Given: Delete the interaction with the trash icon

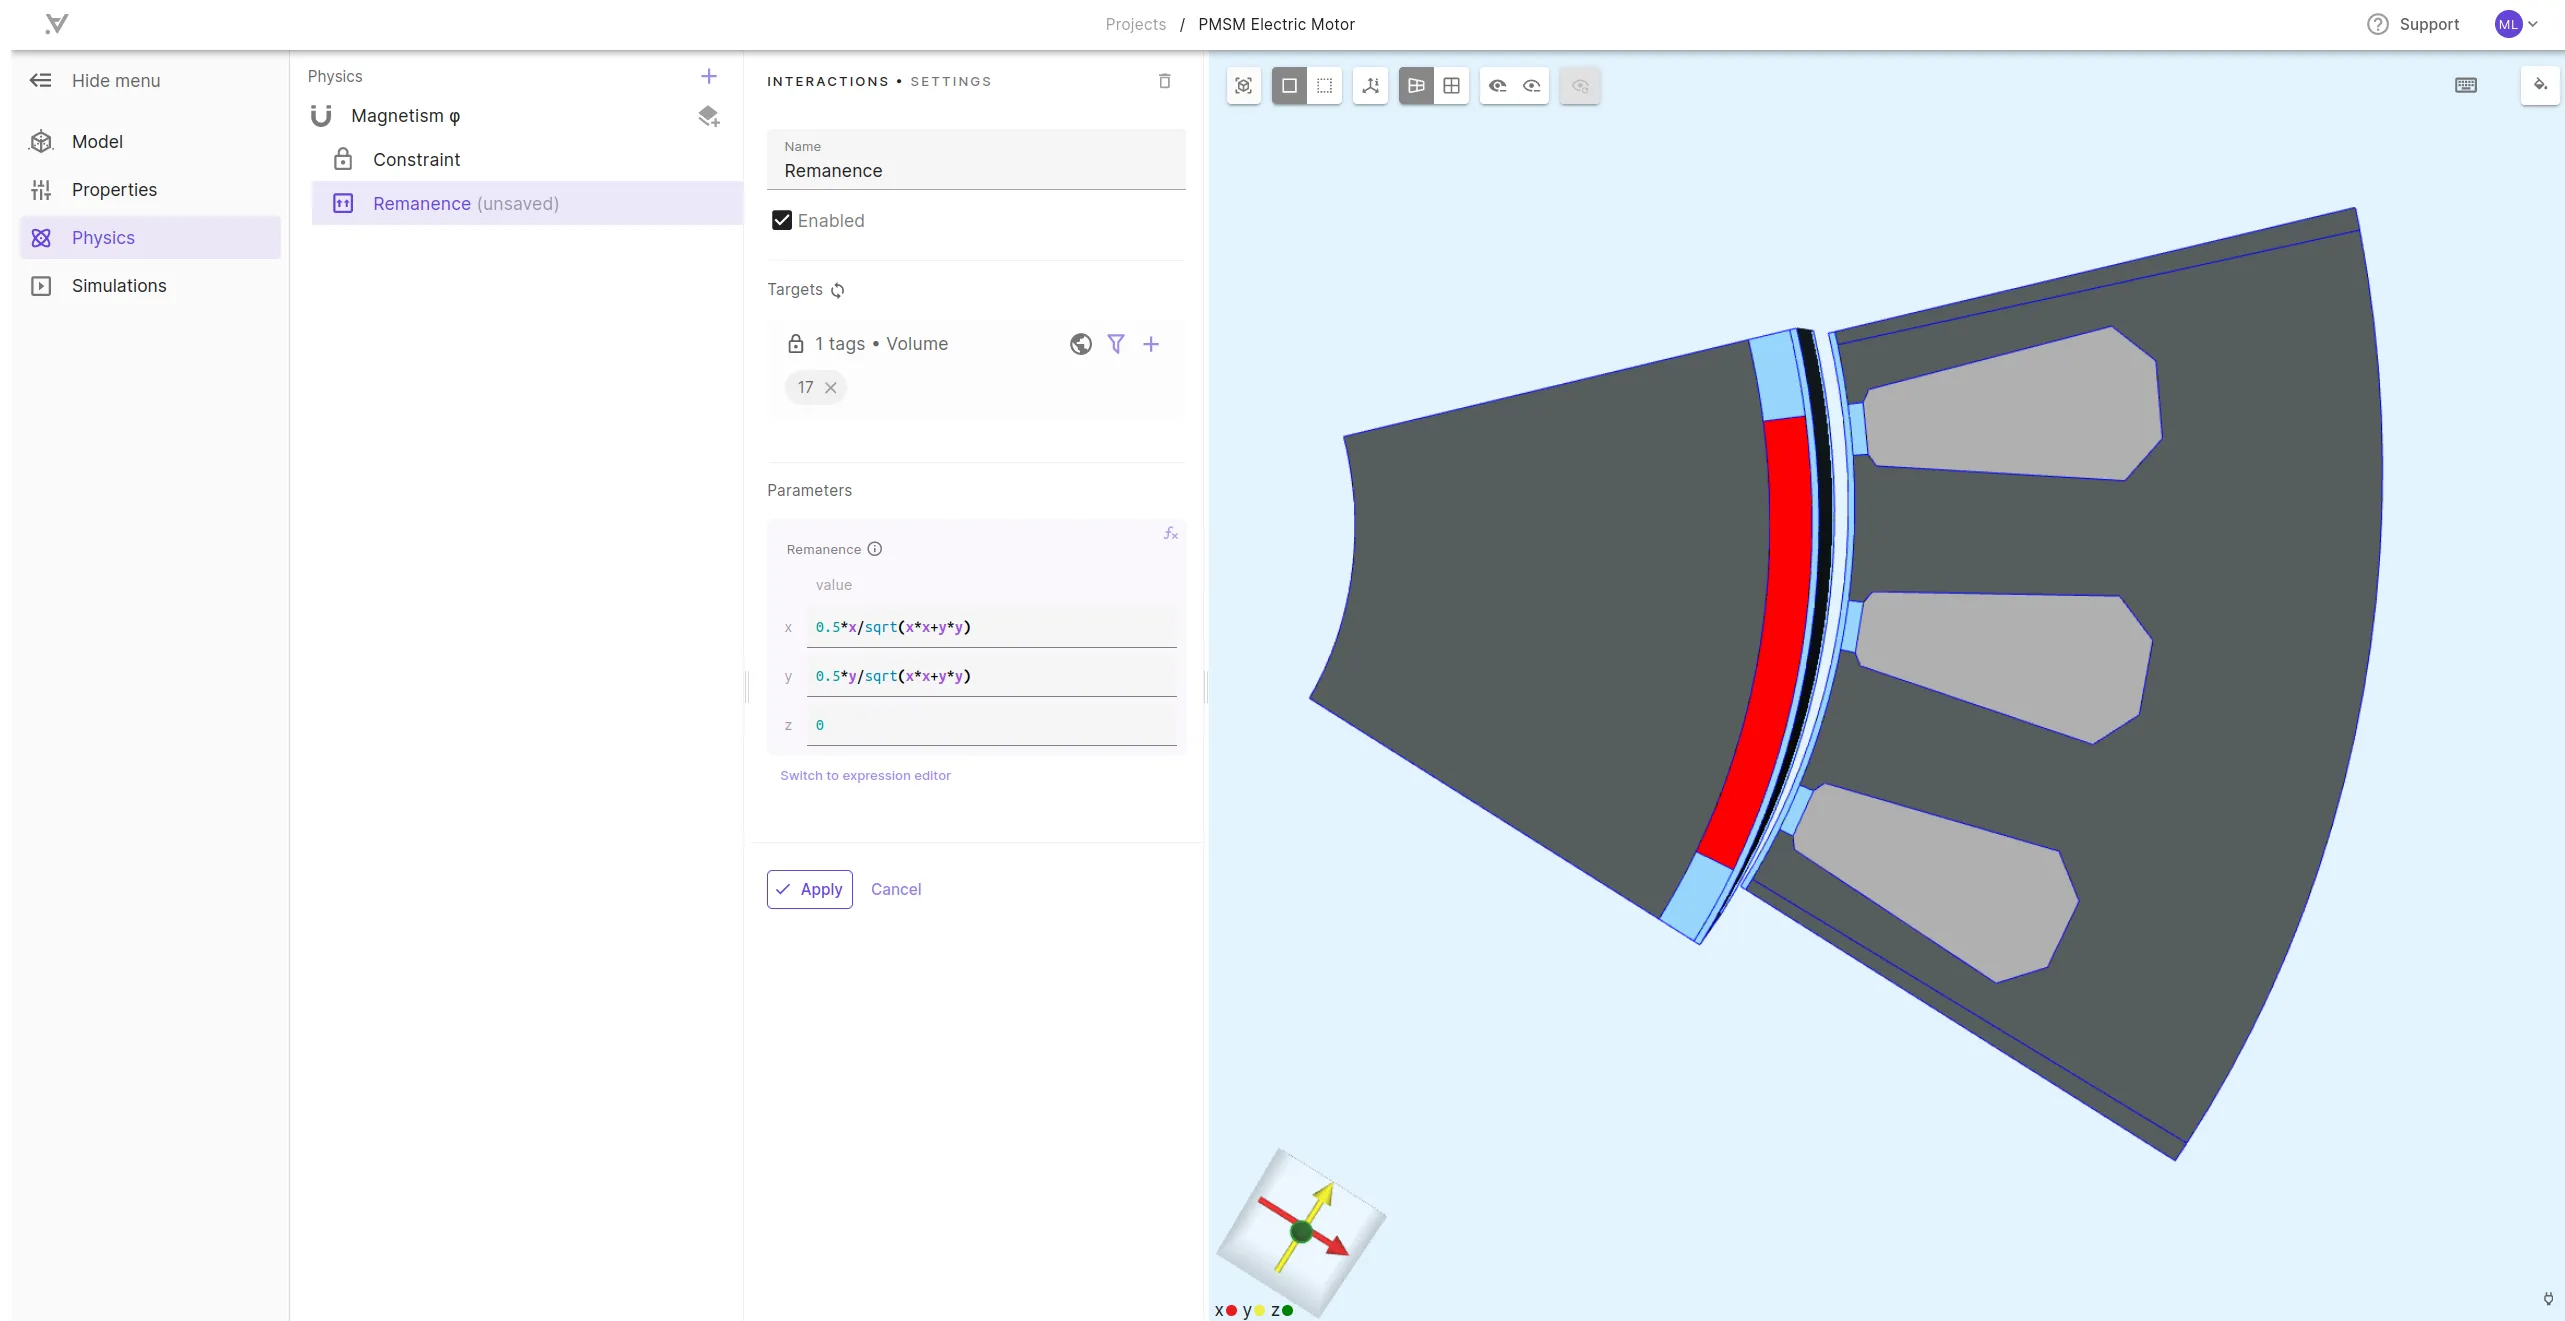Looking at the screenshot, I should point(1165,81).
